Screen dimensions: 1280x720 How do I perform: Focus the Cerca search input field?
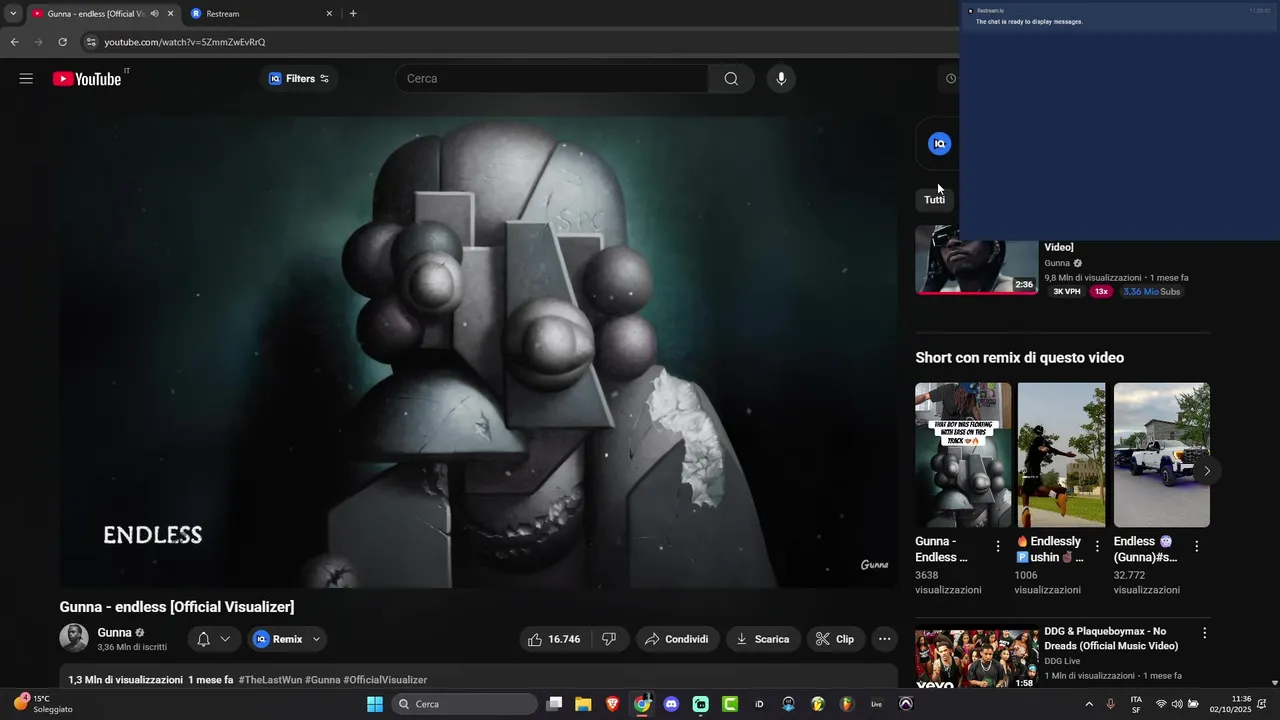(552, 79)
